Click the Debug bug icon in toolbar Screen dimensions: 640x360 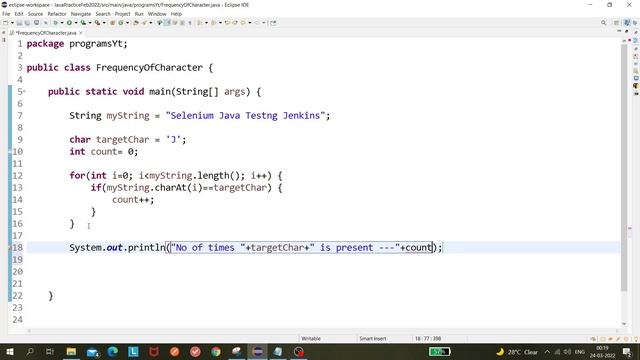(56, 23)
